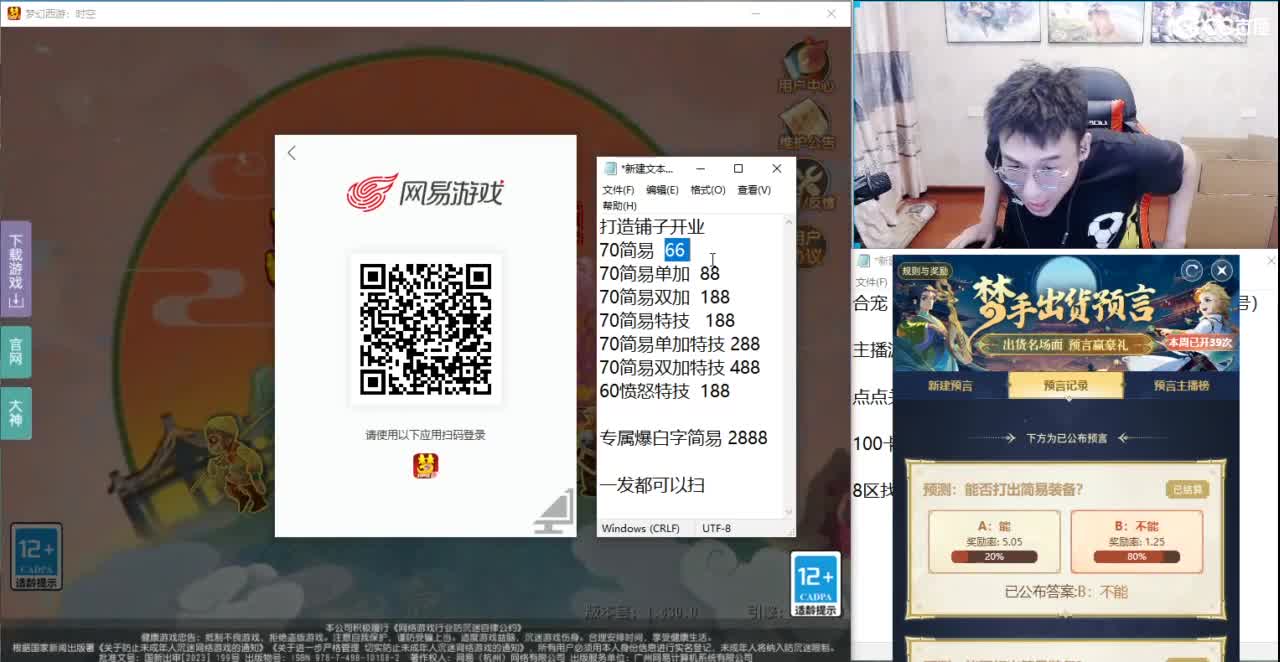Click the 80% progress bar under option B
The image size is (1280, 662).
pos(1136,557)
